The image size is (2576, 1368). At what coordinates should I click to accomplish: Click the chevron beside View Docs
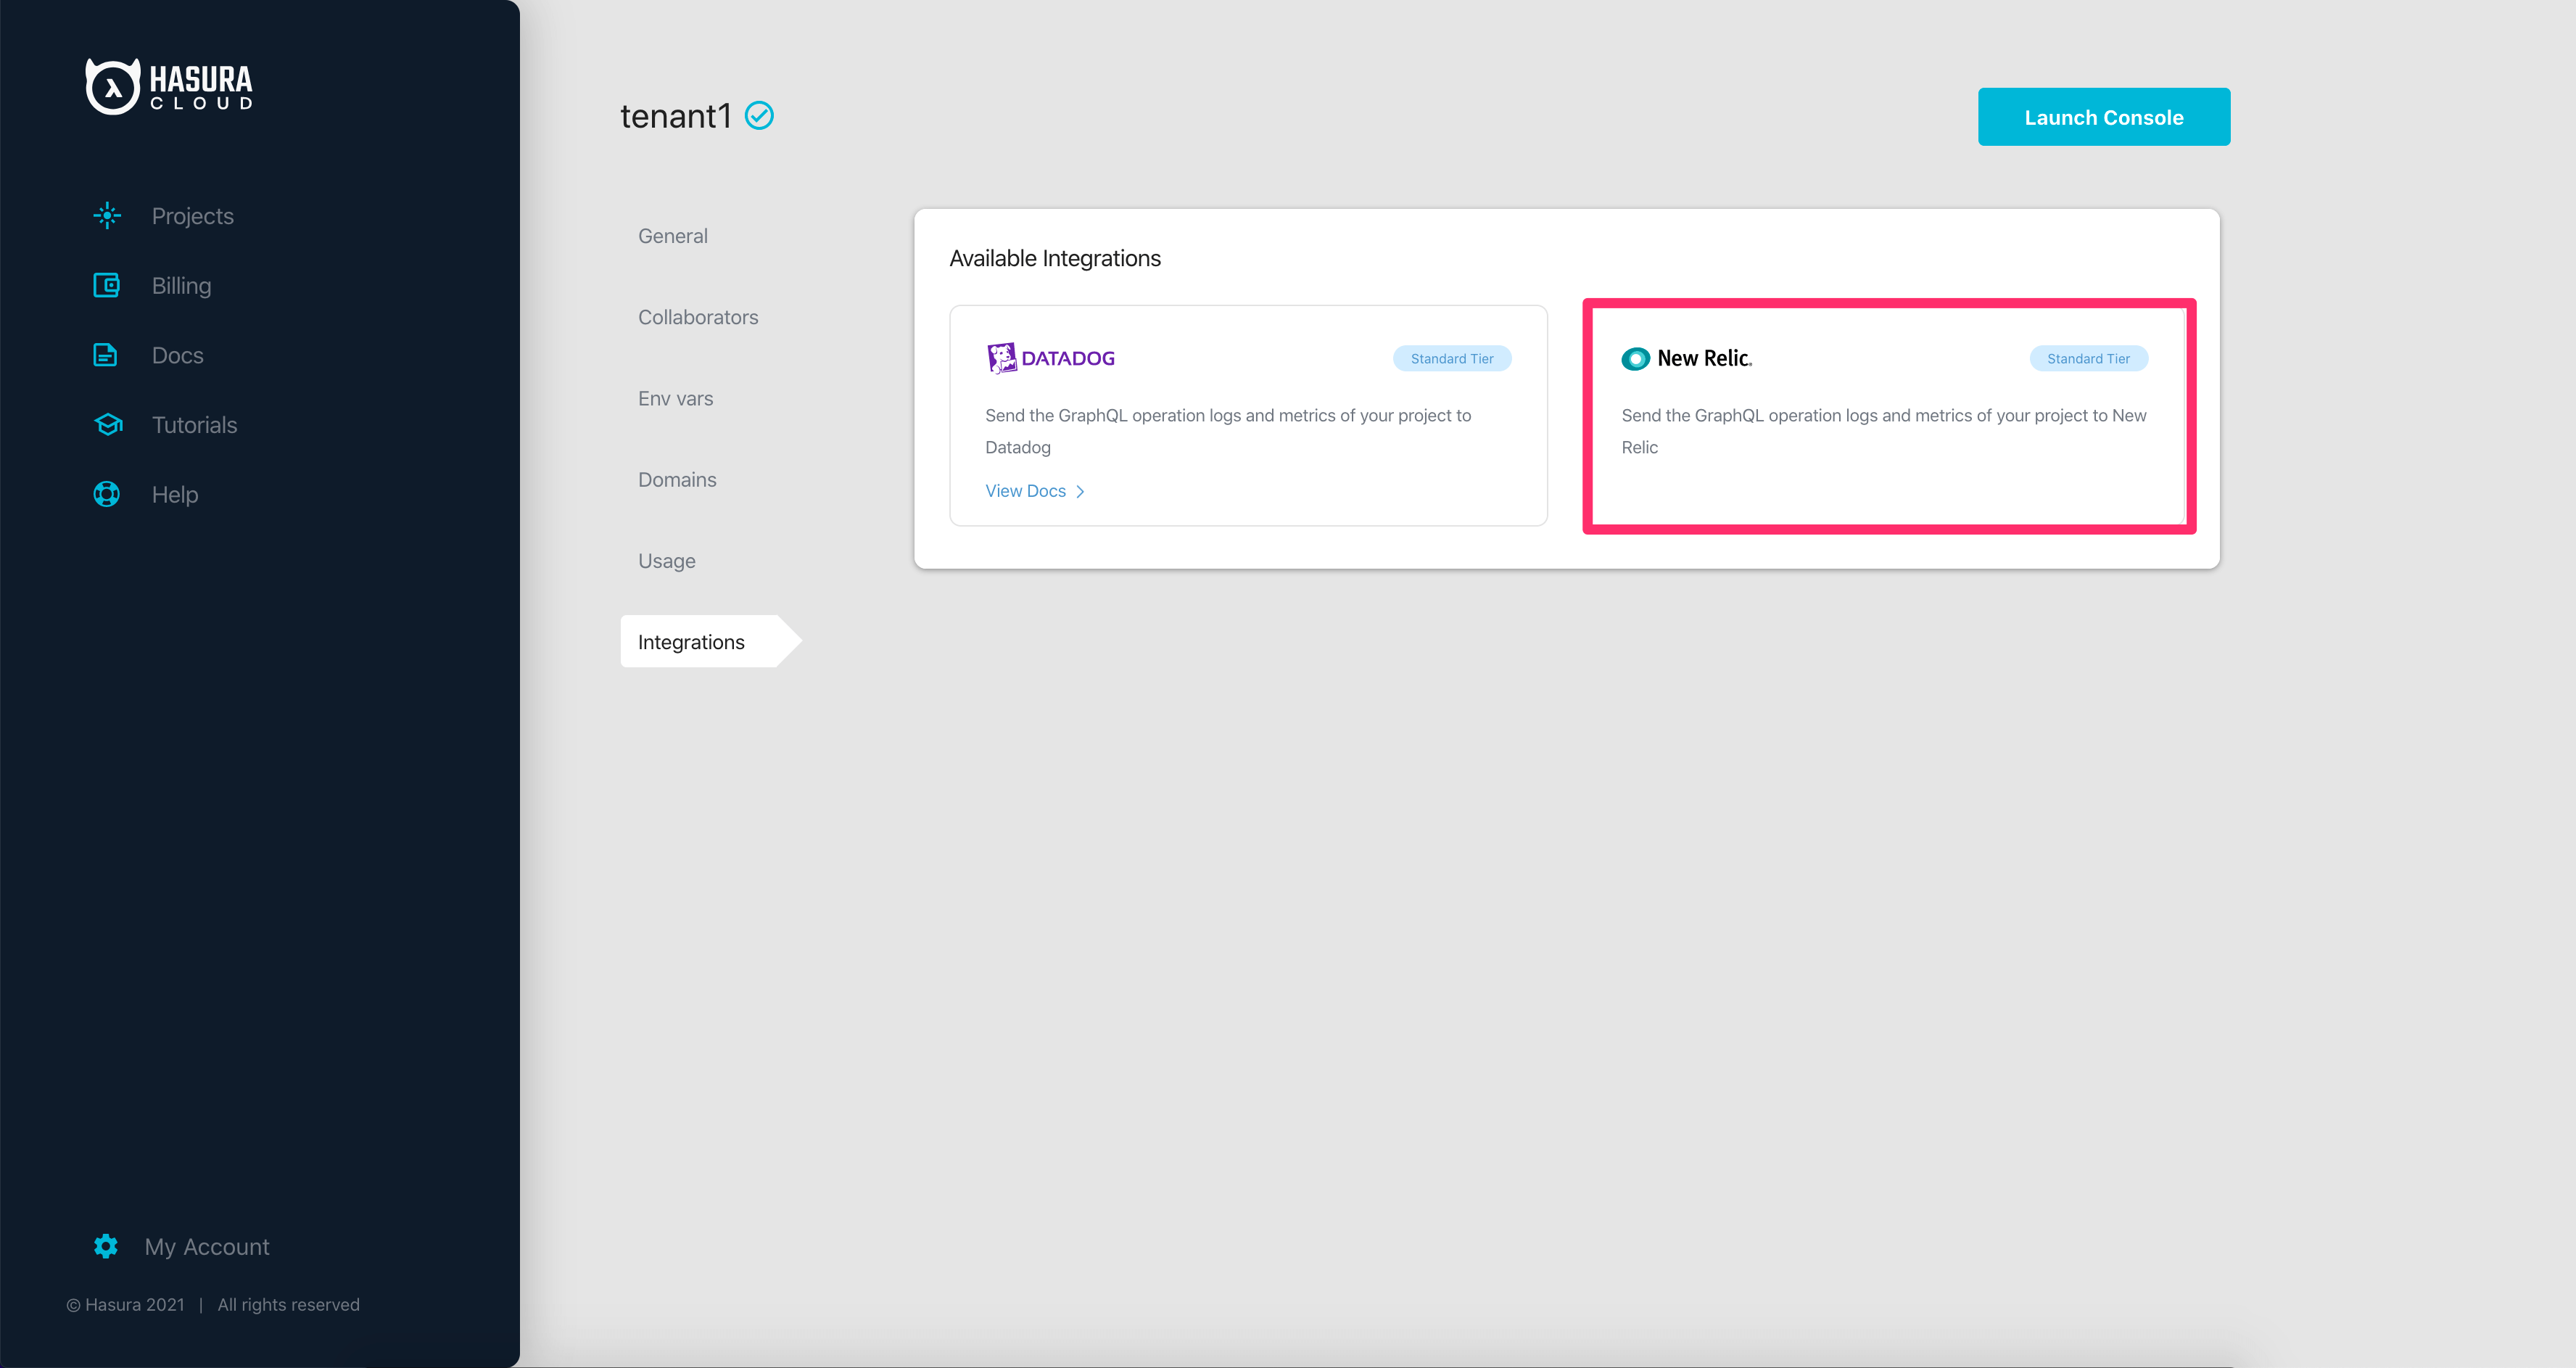[1080, 491]
